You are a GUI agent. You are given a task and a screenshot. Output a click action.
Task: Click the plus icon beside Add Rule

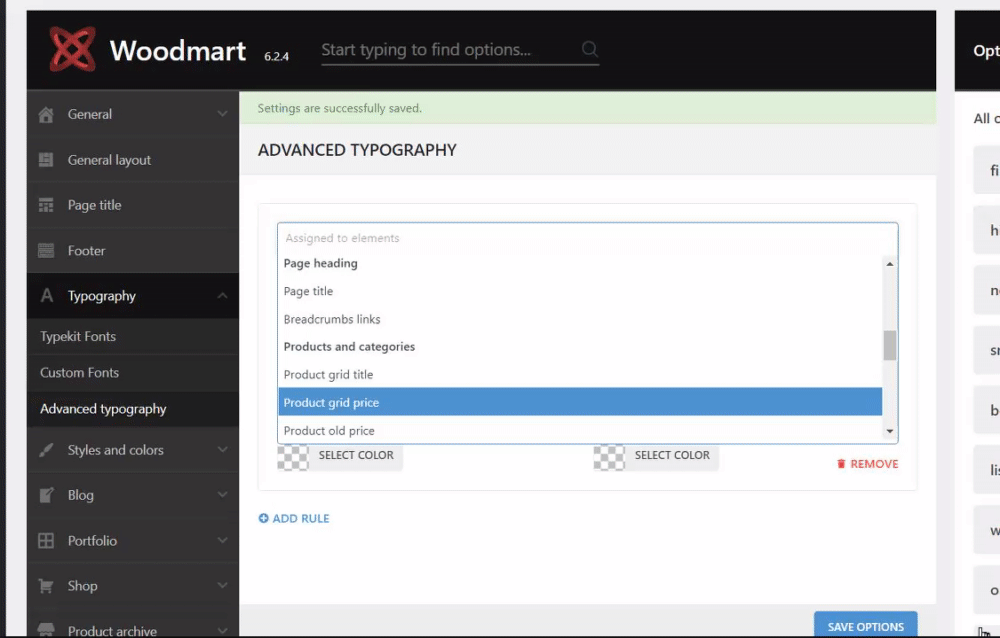pyautogui.click(x=263, y=518)
